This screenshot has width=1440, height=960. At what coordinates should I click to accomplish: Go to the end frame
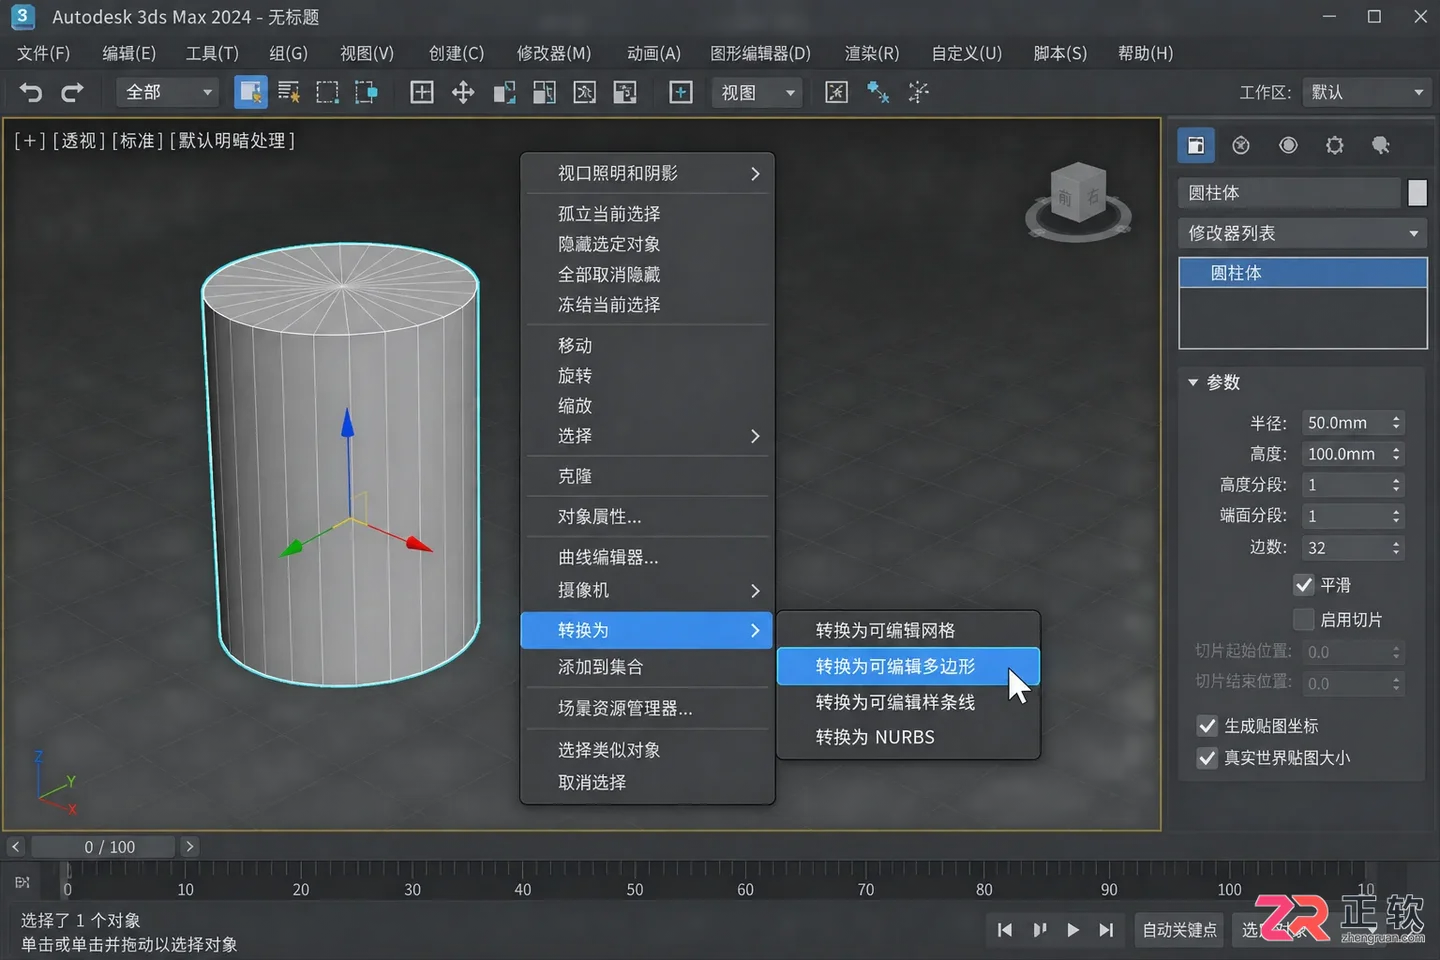tap(1106, 930)
